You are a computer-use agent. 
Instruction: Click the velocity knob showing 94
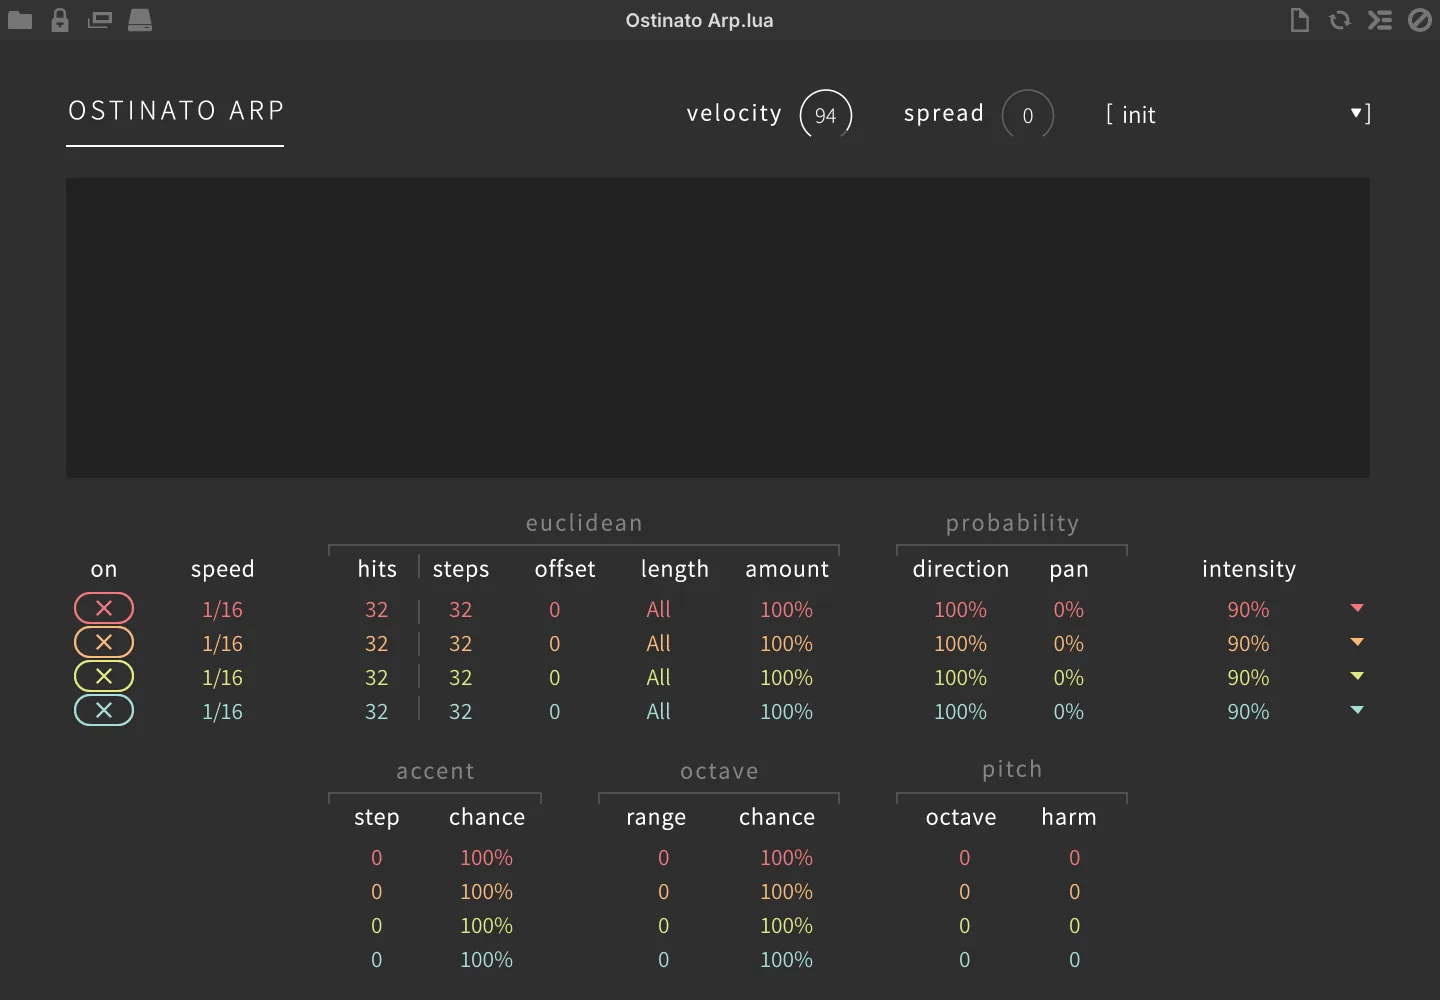[826, 114]
